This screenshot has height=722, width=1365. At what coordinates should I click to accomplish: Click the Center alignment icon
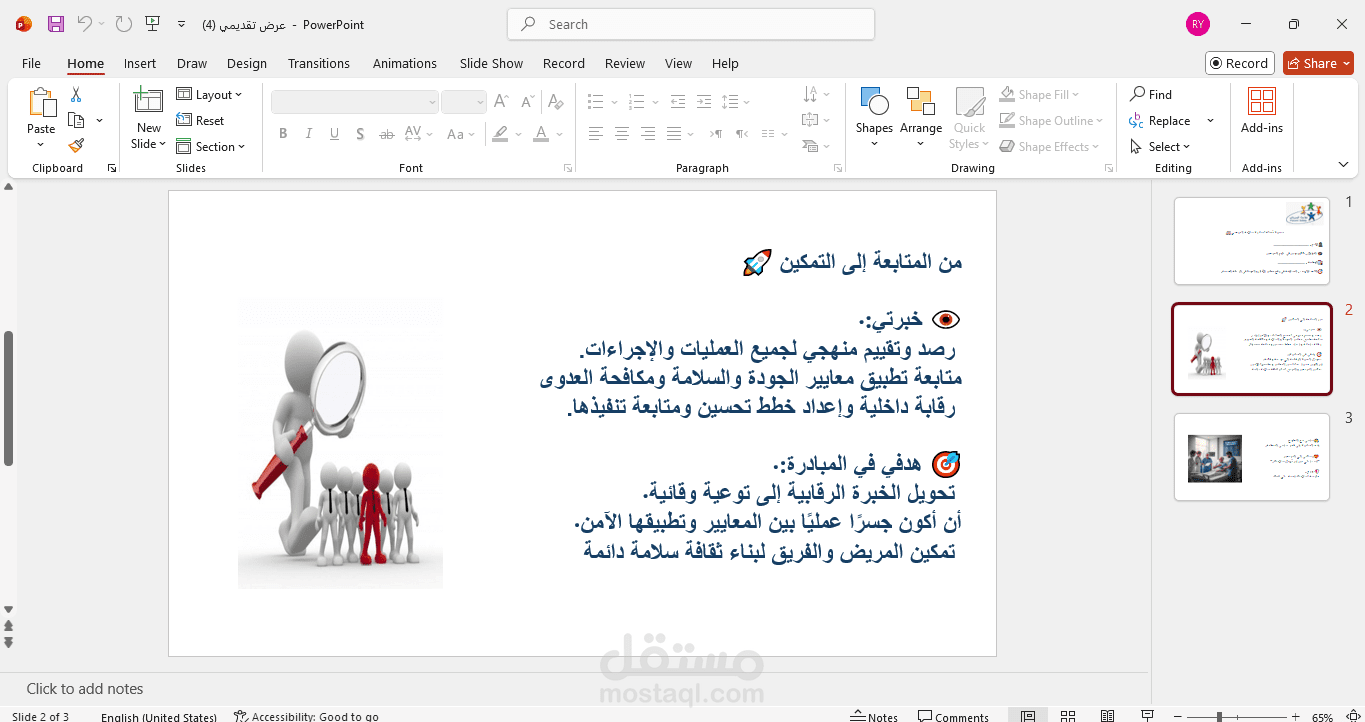coord(621,133)
